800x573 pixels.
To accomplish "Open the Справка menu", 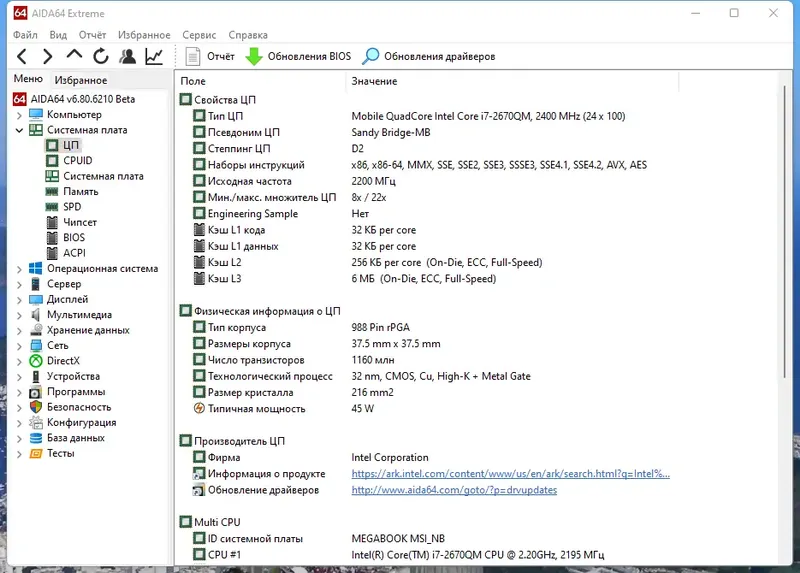I will [x=248, y=35].
